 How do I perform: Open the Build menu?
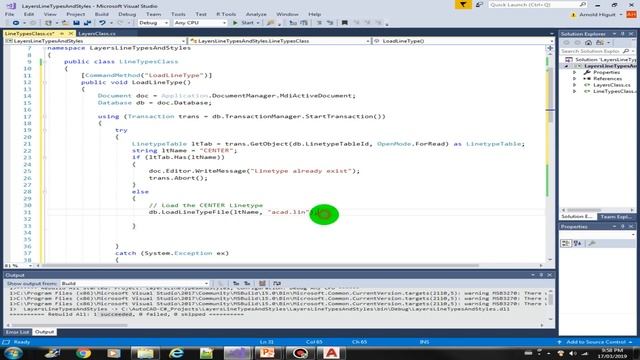(101, 14)
